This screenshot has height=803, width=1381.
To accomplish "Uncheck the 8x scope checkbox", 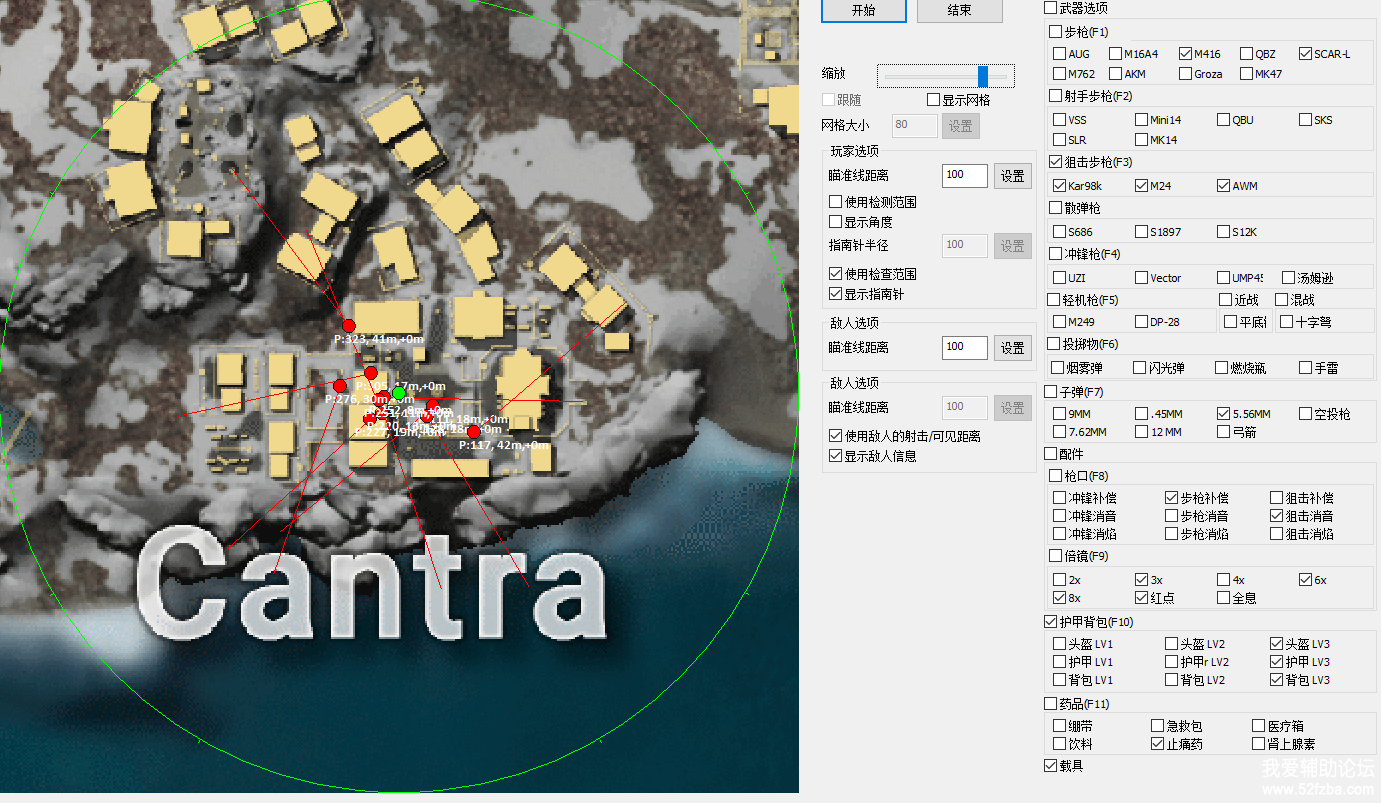I will pos(1059,598).
